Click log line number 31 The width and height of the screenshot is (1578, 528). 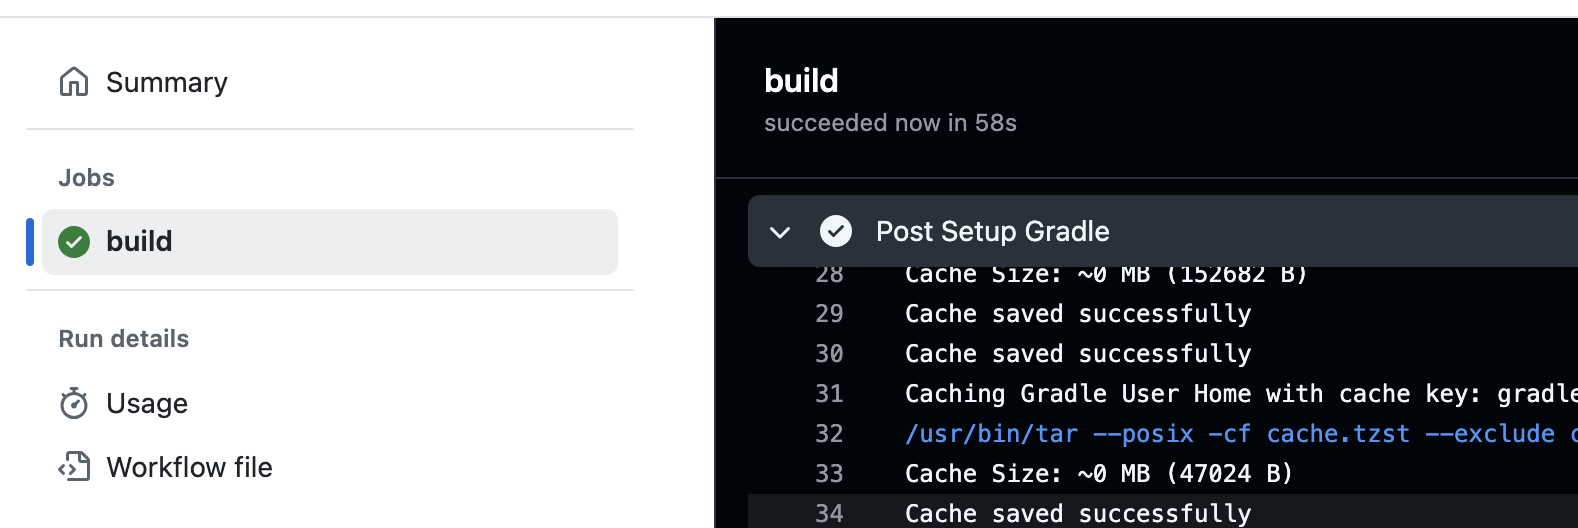[x=829, y=394]
